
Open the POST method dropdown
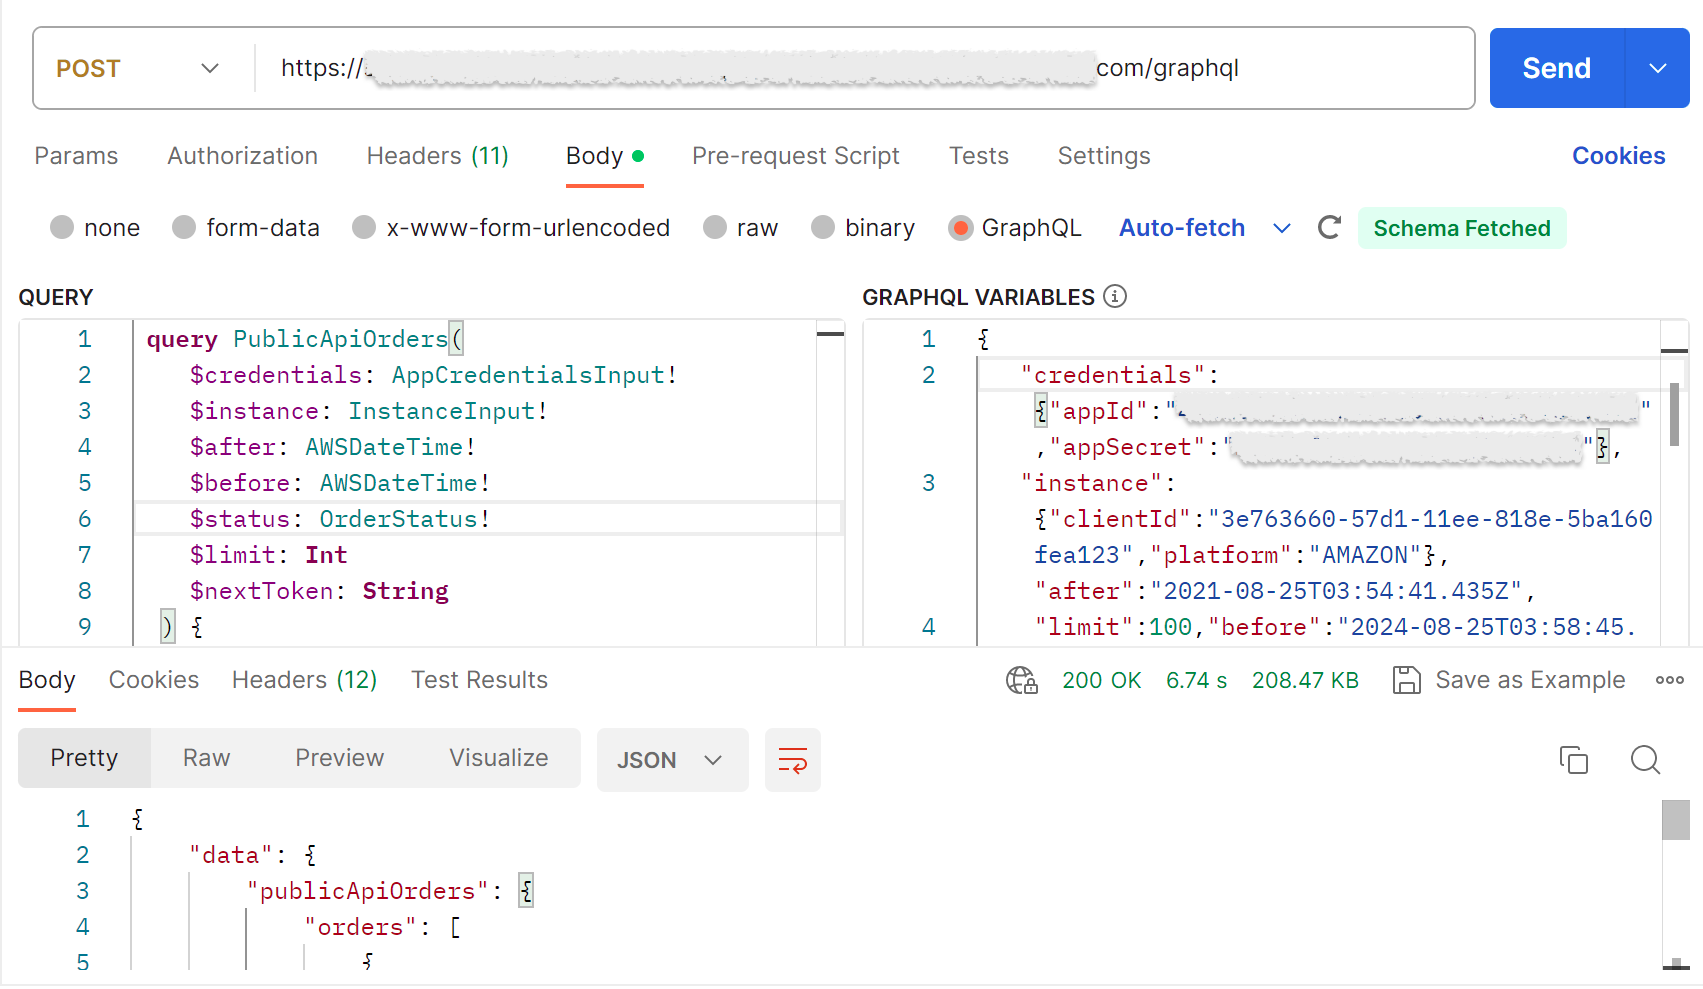(x=140, y=69)
